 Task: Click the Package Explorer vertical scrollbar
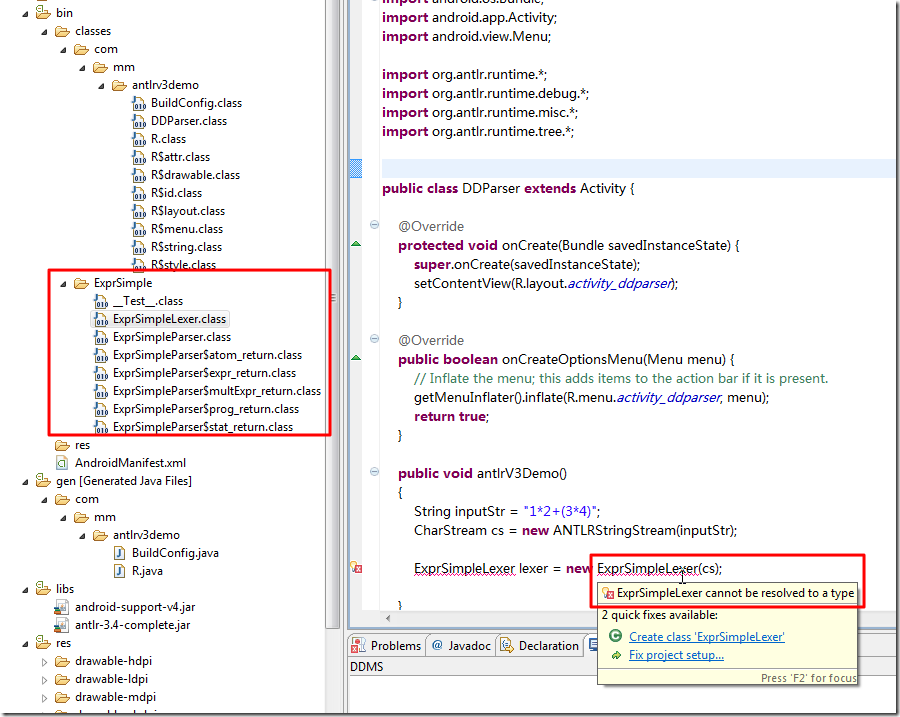click(333, 313)
